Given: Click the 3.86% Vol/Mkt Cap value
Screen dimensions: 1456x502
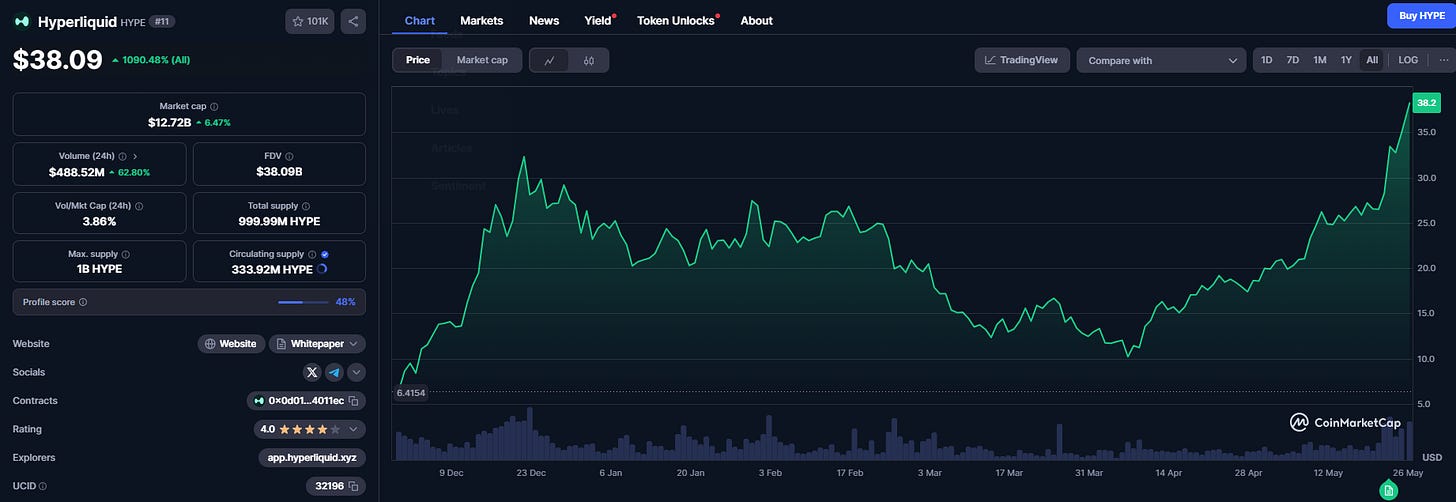Looking at the screenshot, I should pos(99,221).
